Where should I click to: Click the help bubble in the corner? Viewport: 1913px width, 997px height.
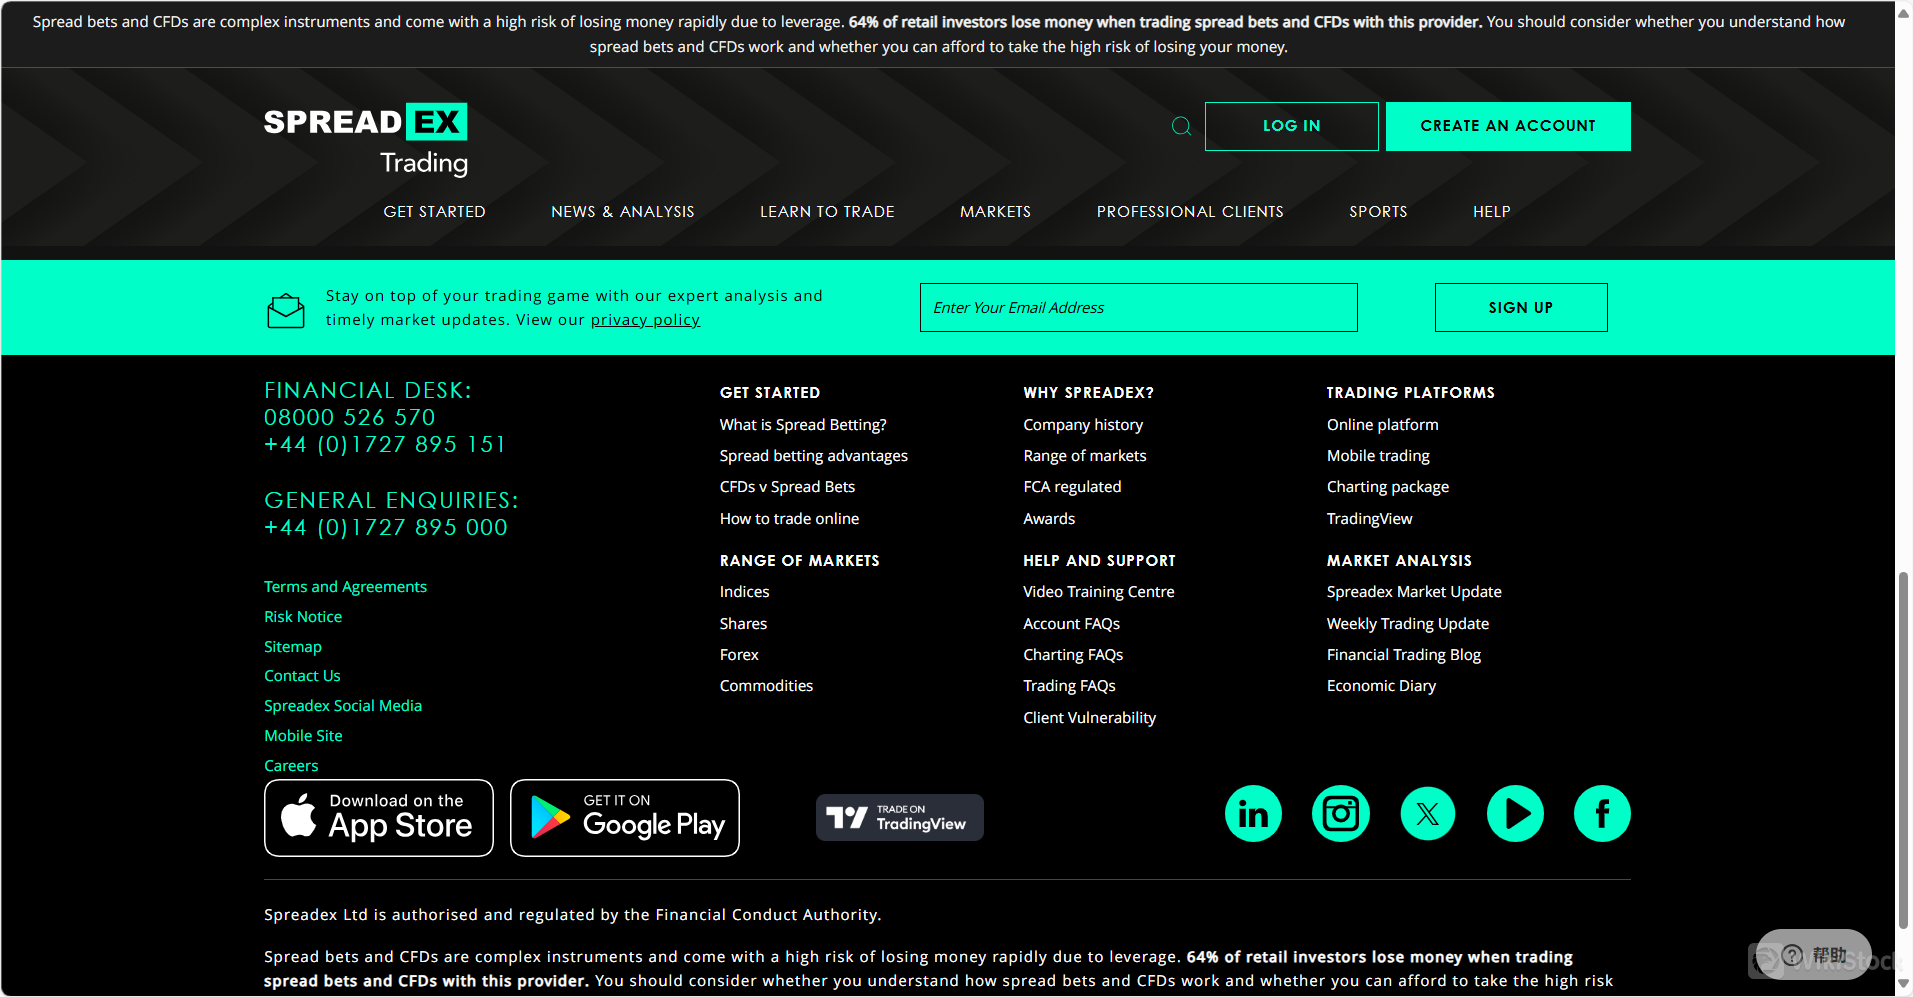pyautogui.click(x=1814, y=955)
